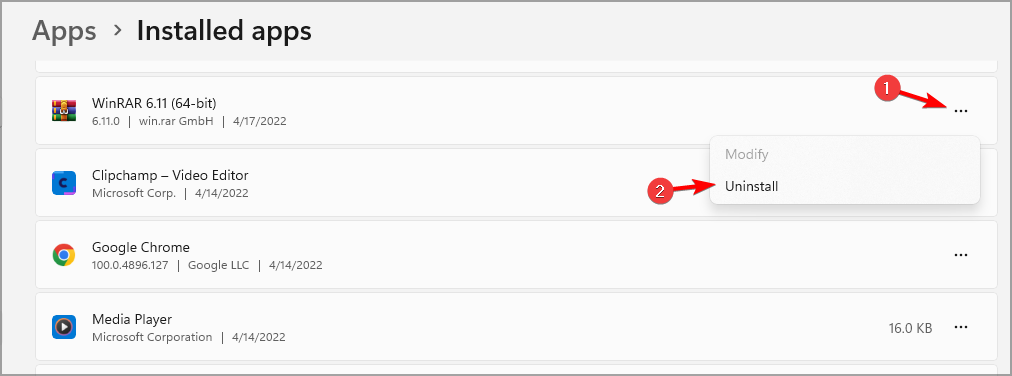Go back to the Apps breadcrumb
1012x376 pixels.
tap(64, 30)
